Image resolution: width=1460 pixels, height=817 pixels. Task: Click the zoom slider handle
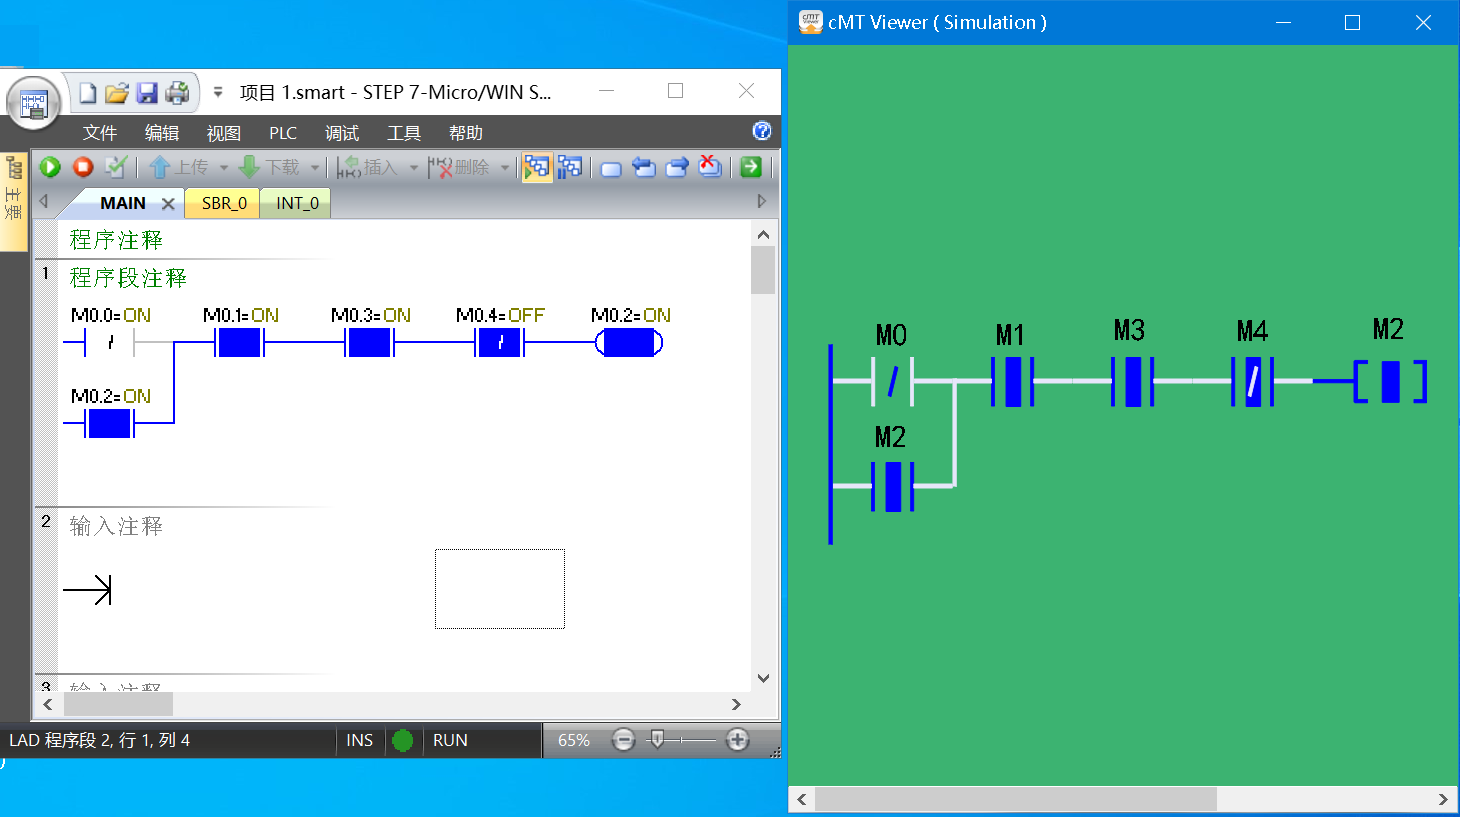click(657, 739)
